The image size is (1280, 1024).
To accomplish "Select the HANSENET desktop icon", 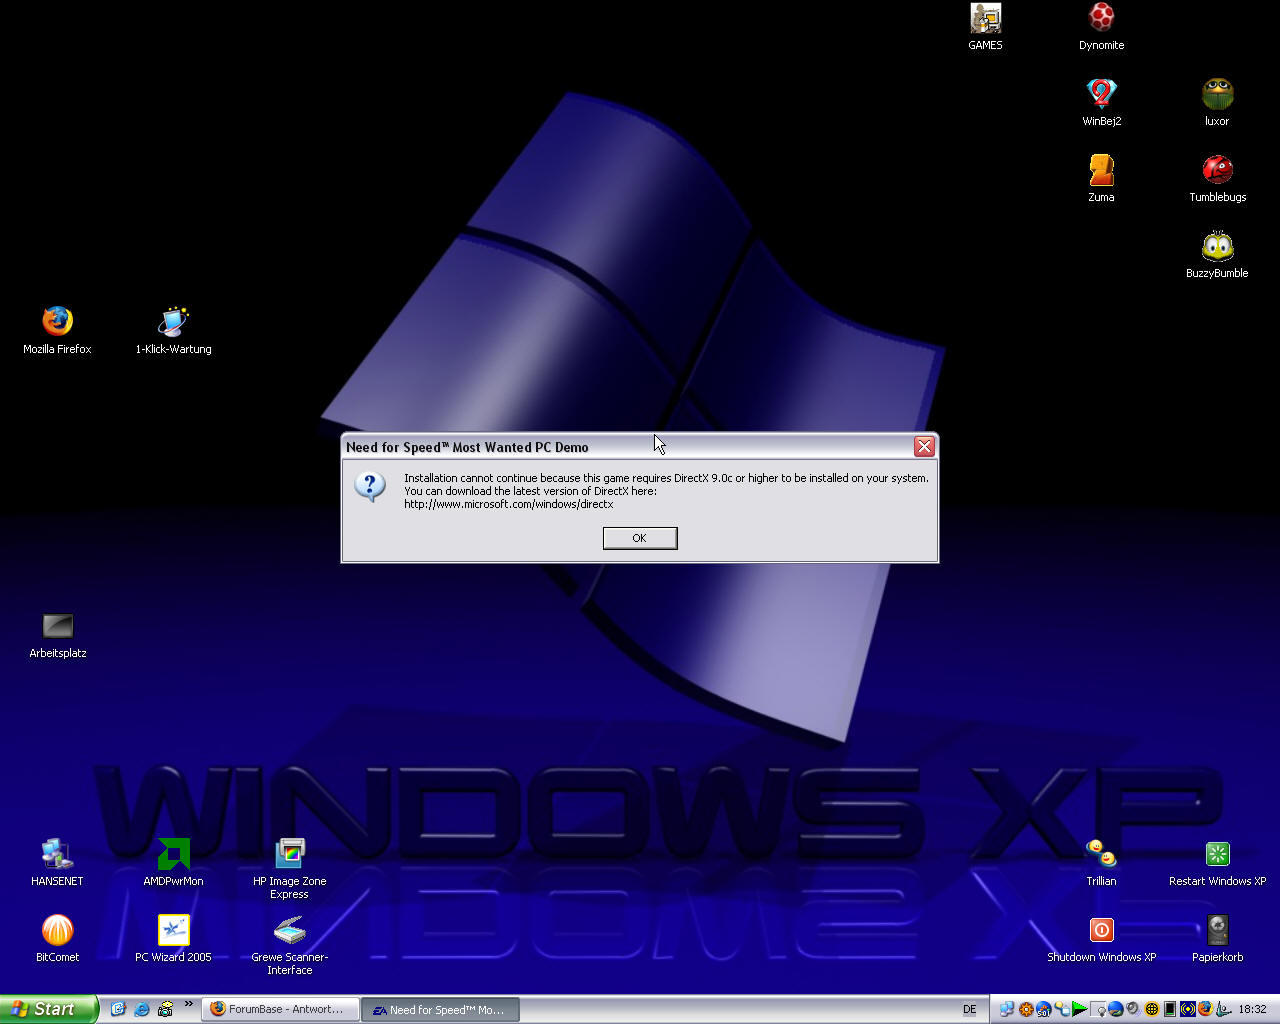I will pyautogui.click(x=57, y=863).
